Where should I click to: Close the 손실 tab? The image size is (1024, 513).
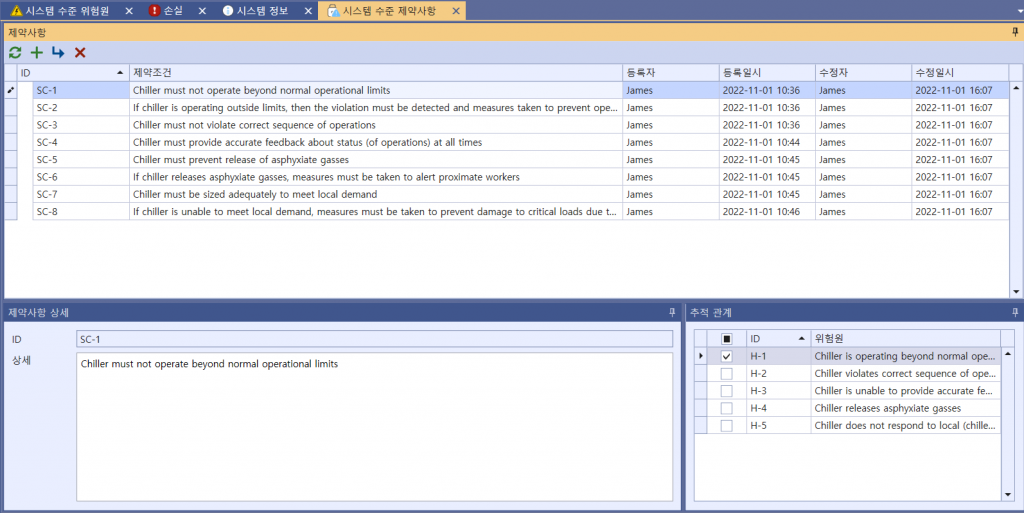[x=202, y=11]
